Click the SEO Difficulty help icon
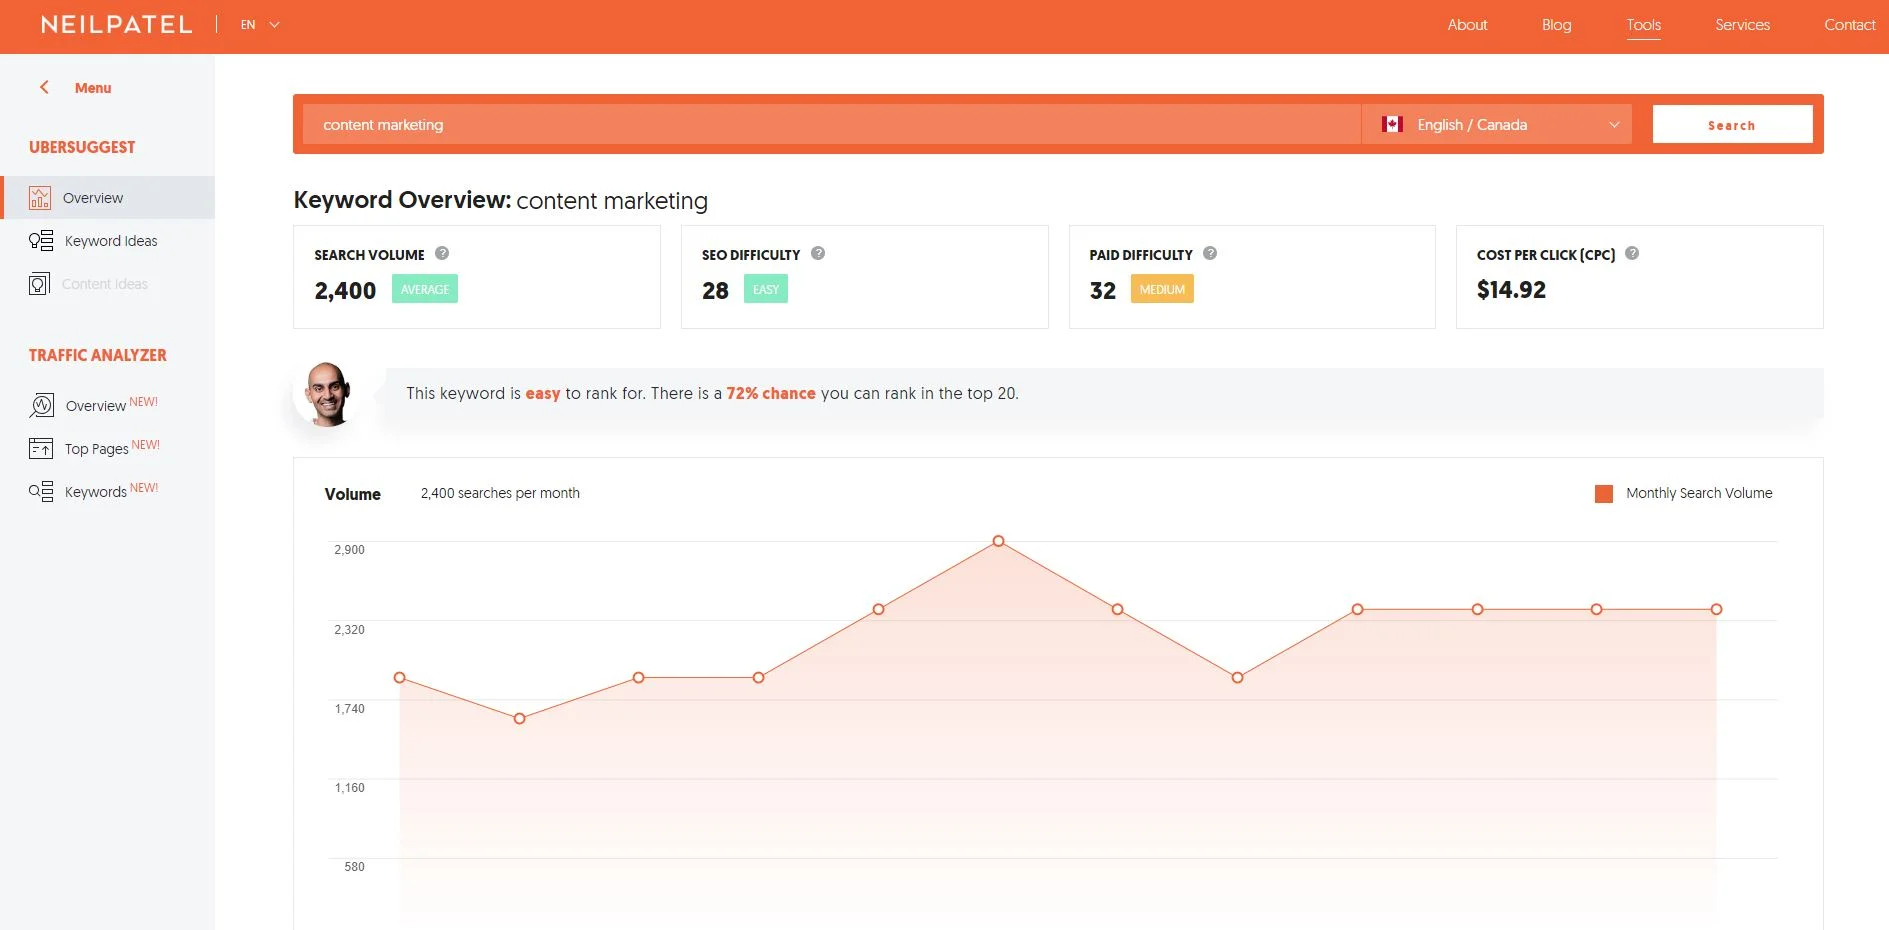Screen dimensions: 1889x930 pyautogui.click(x=818, y=253)
